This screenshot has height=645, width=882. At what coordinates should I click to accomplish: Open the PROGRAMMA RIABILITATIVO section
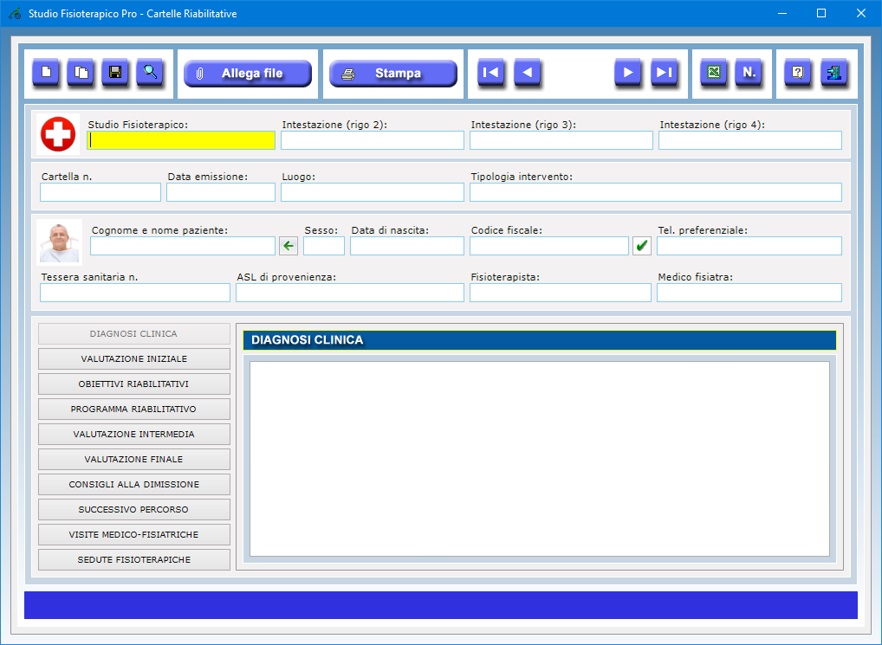pos(134,409)
